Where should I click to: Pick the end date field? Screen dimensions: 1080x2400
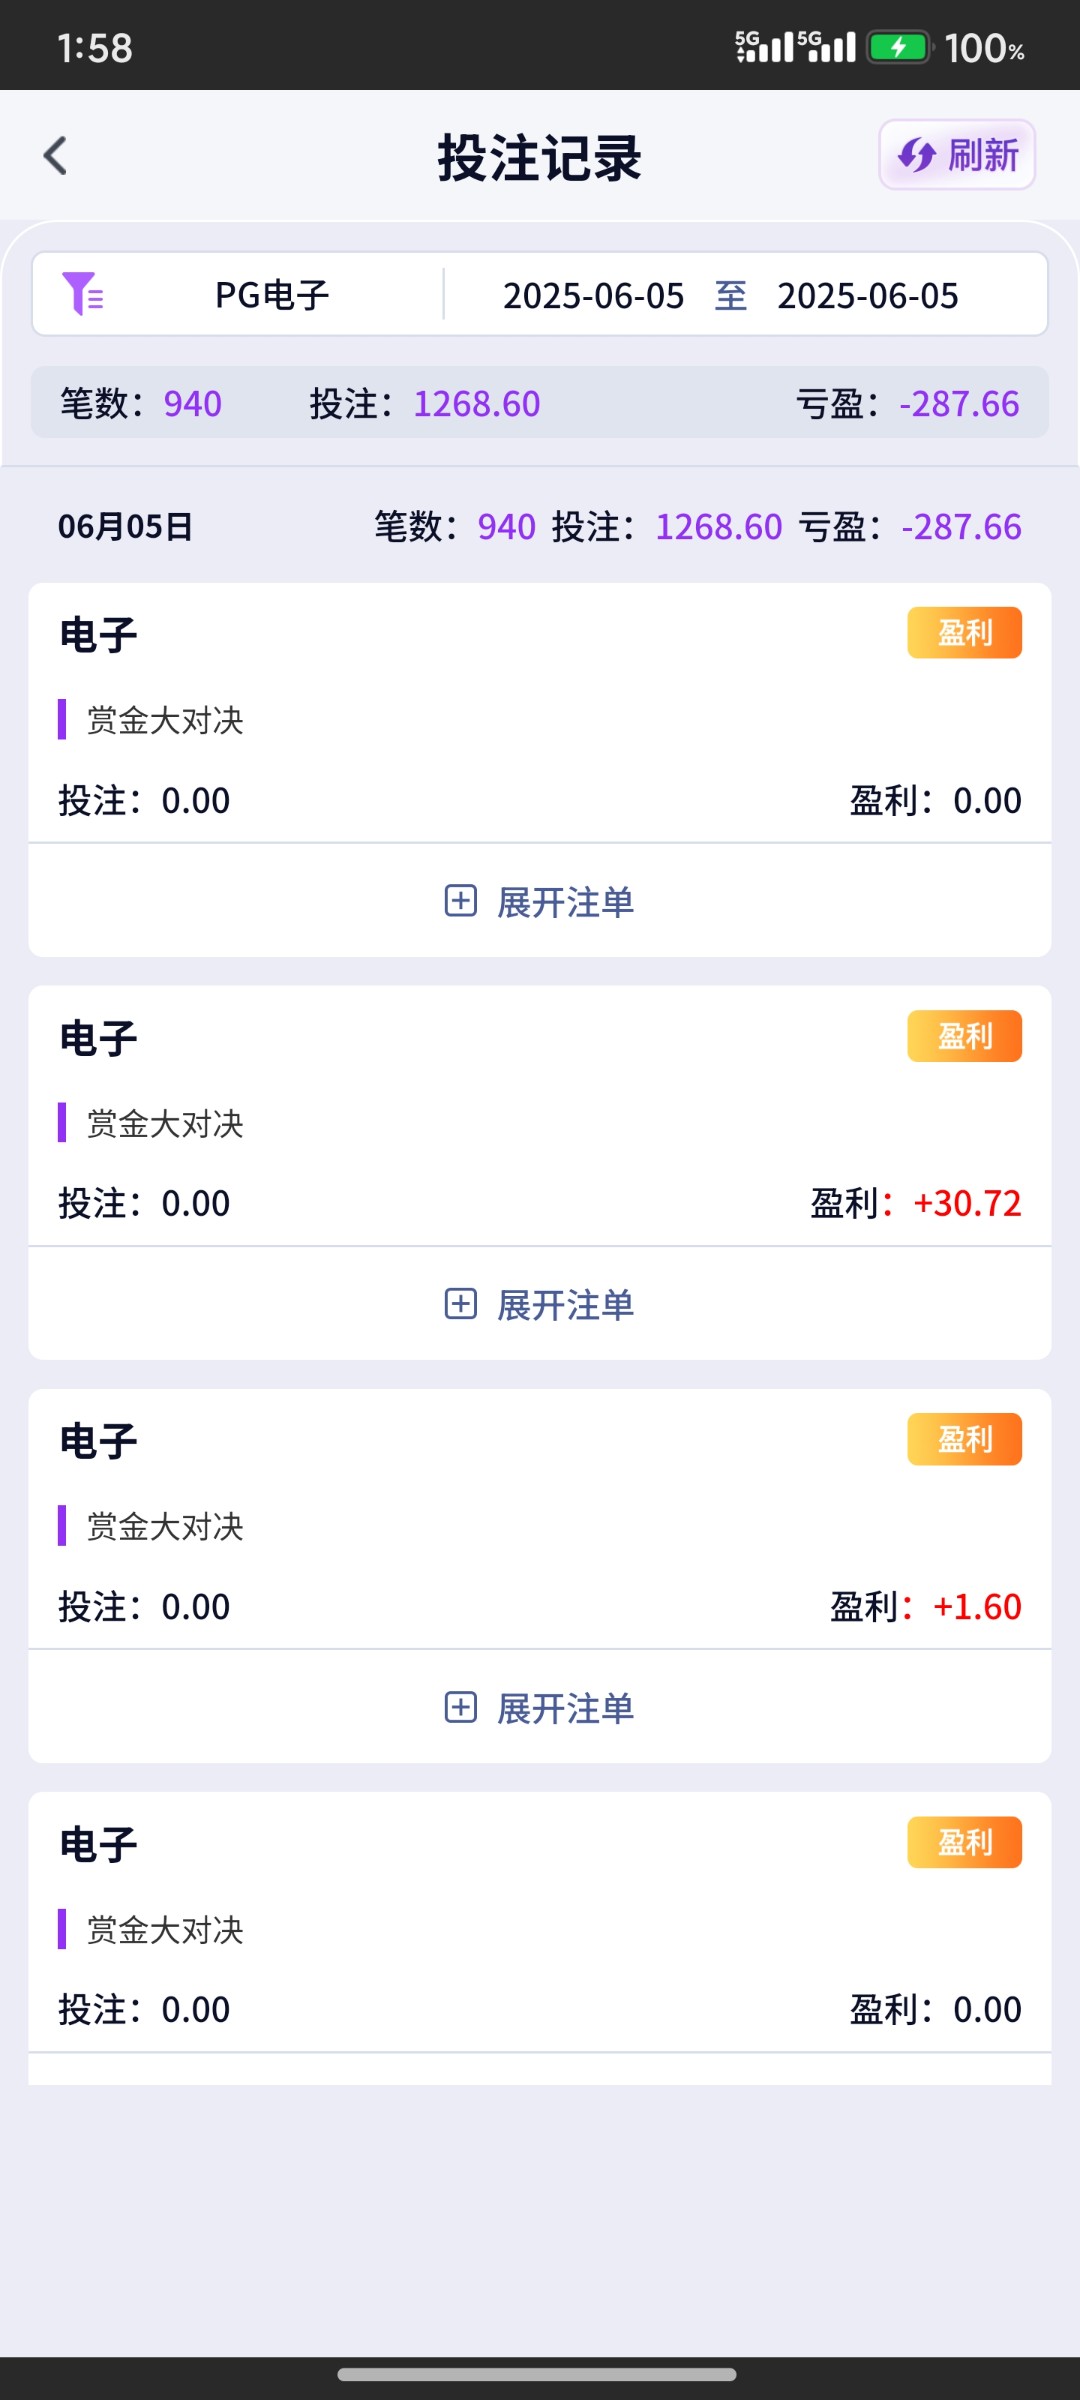[x=867, y=296]
